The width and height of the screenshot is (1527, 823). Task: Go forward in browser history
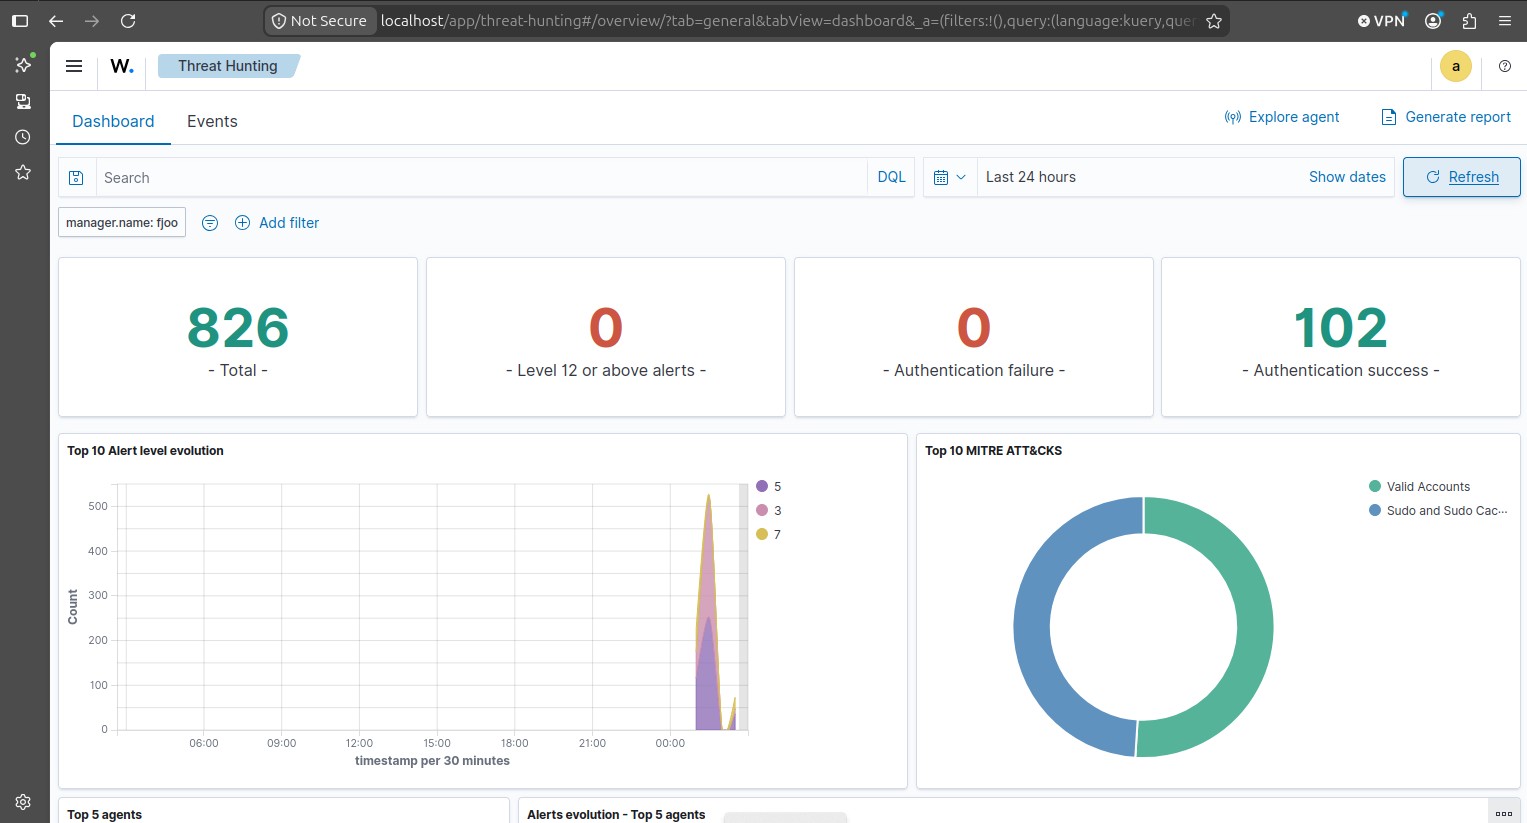92,21
